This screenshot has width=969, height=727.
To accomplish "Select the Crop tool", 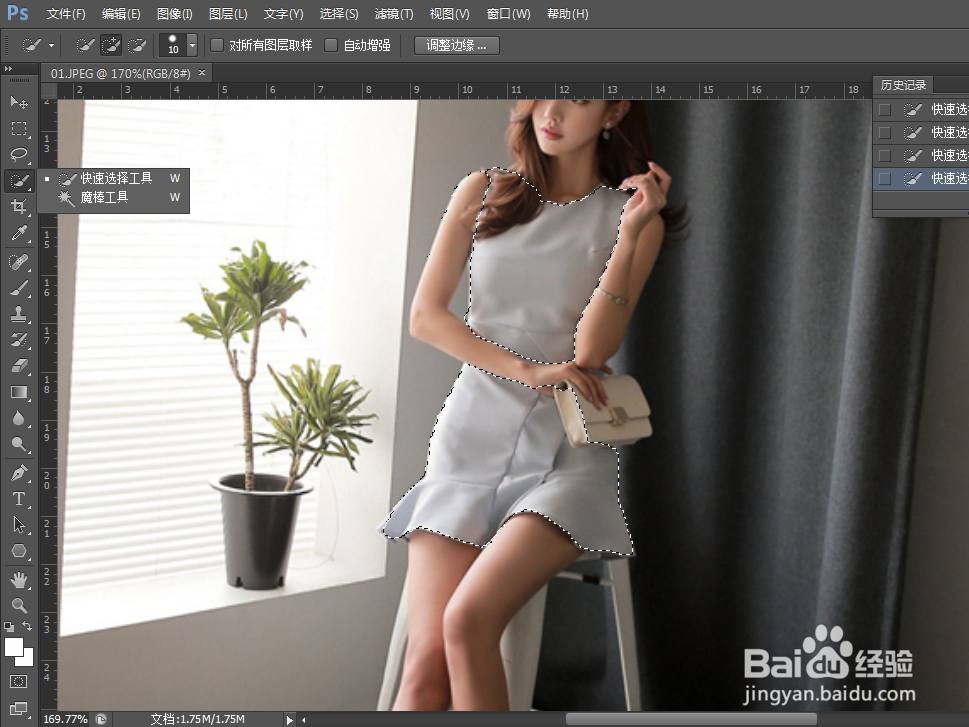I will pos(19,206).
